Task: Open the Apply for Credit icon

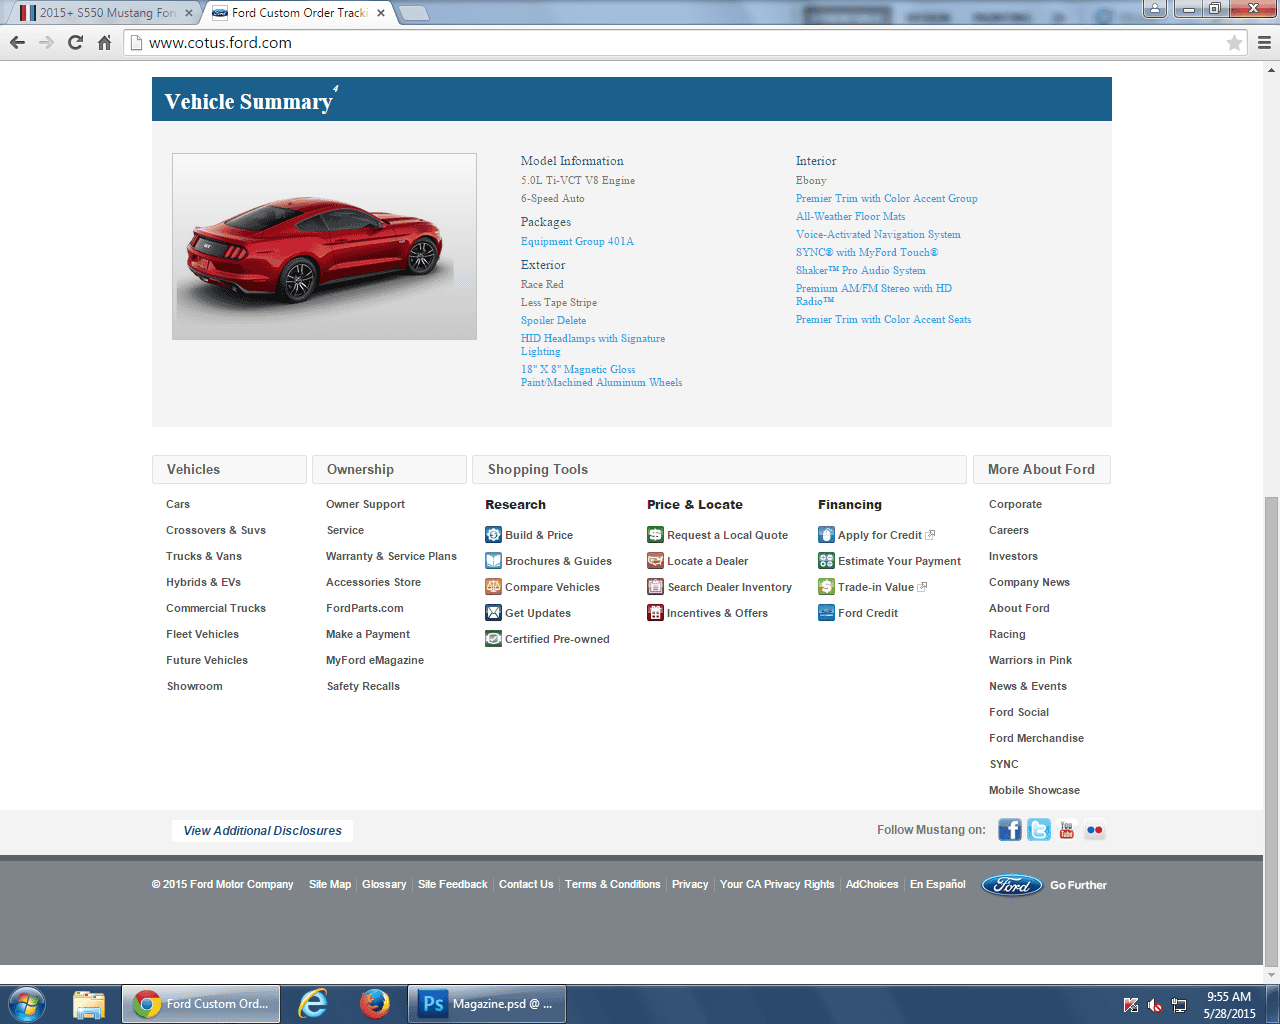Action: coord(826,535)
